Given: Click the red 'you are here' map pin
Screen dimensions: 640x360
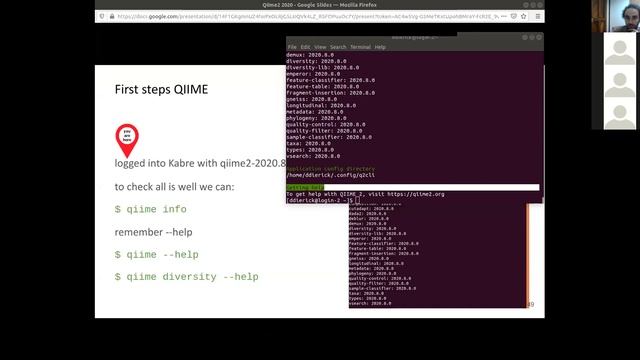Looking at the screenshot, I should [x=127, y=140].
